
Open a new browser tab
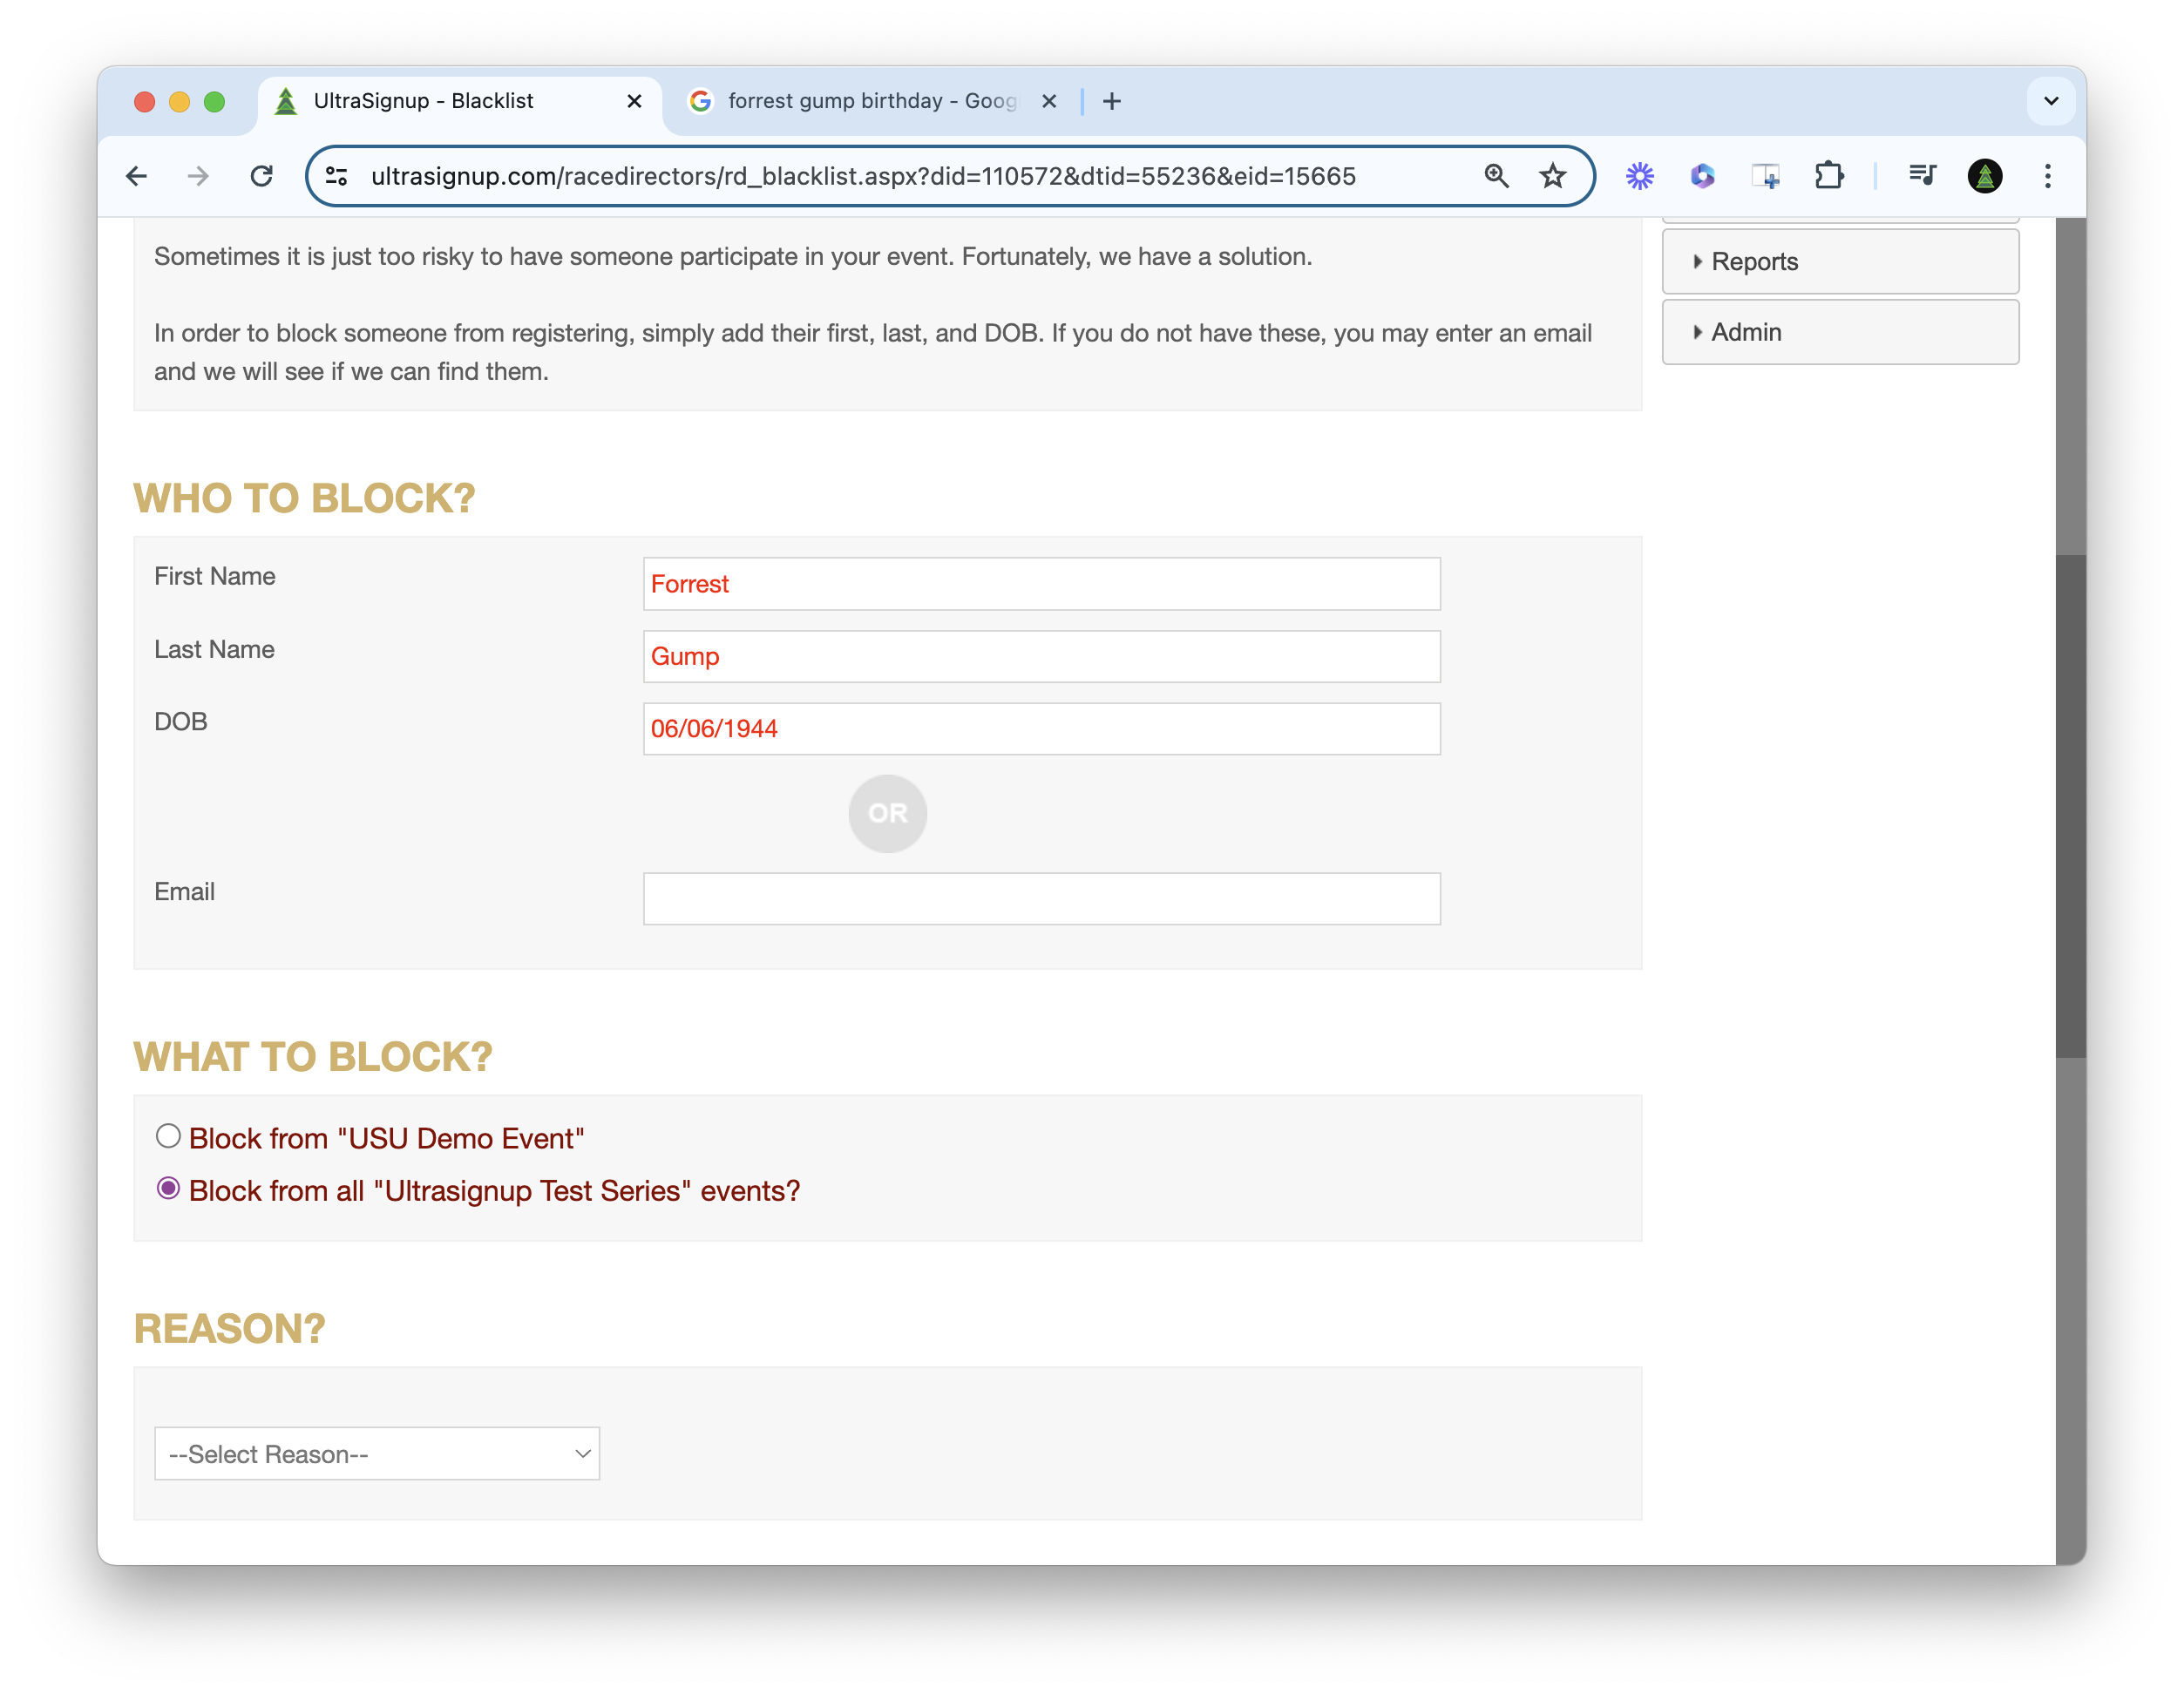(x=1112, y=100)
